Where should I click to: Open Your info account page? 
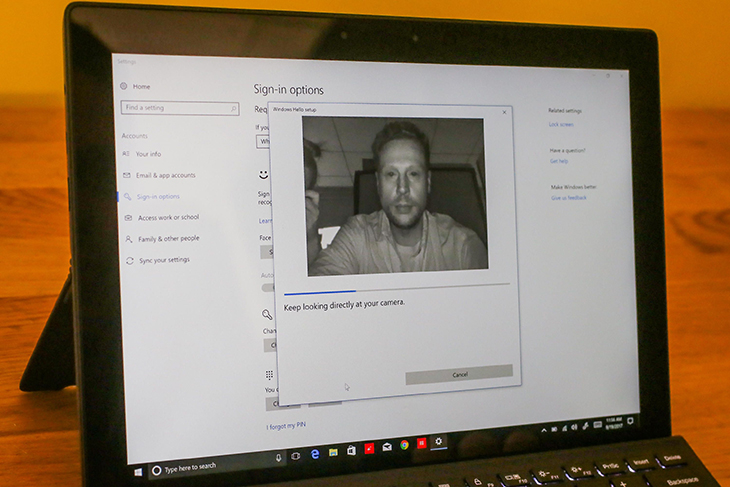142,154
